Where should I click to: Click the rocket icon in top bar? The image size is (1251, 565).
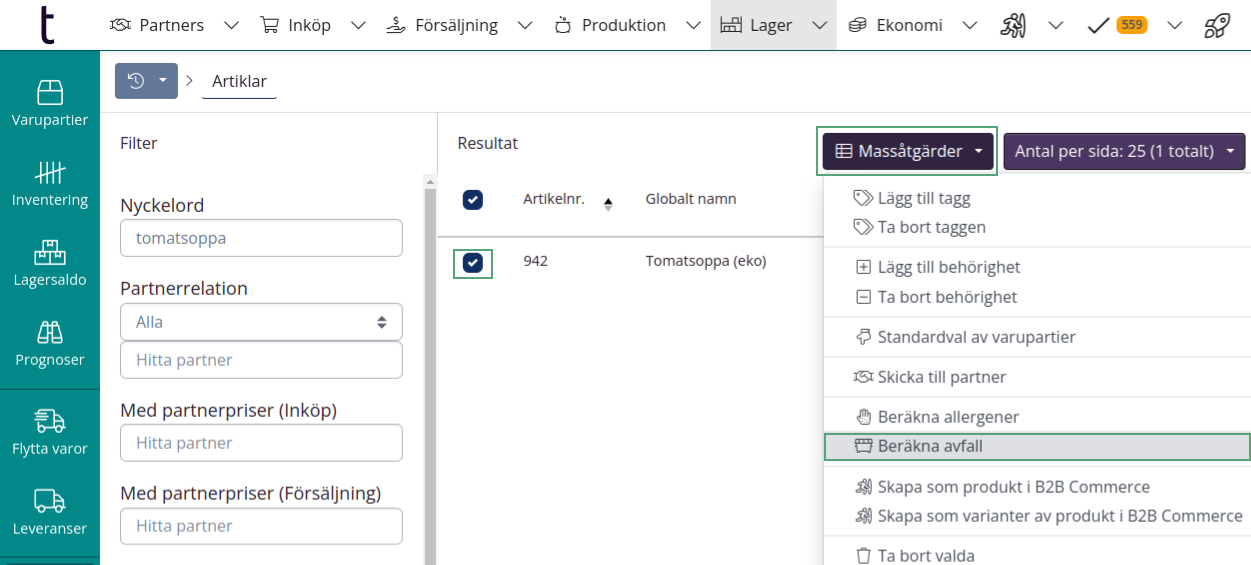click(x=1216, y=25)
